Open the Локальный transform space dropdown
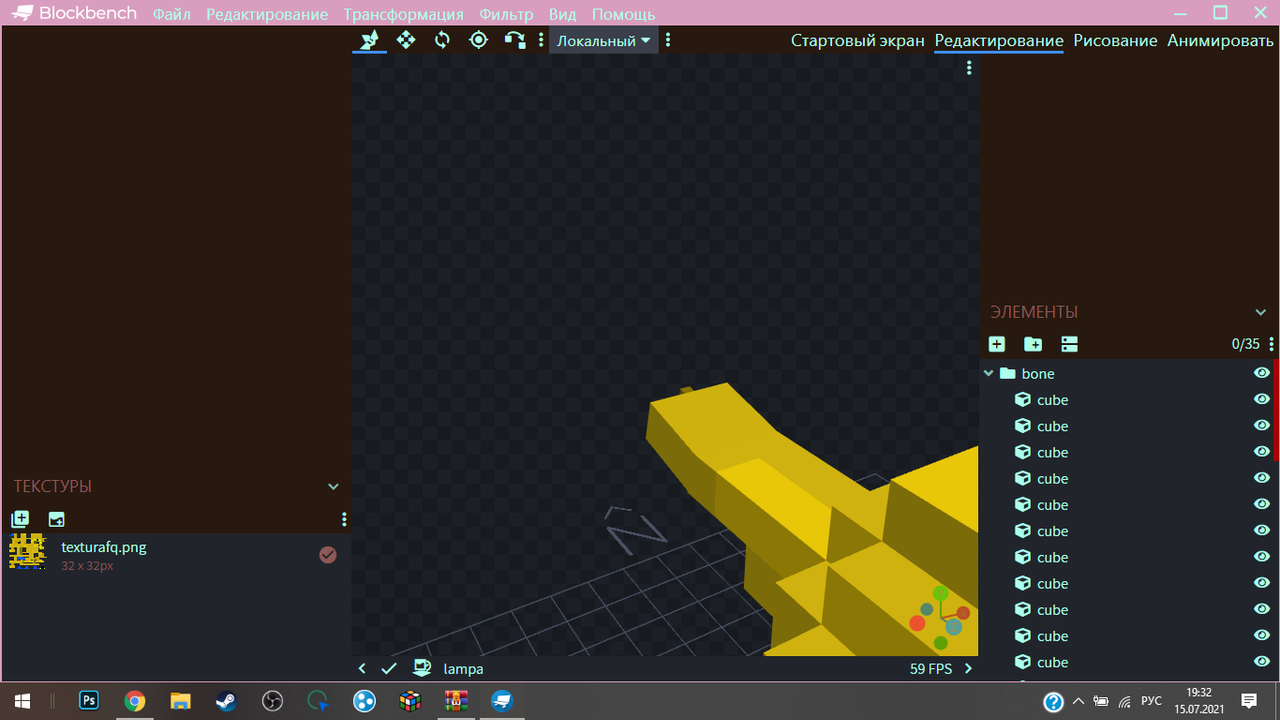The image size is (1280, 720). (x=603, y=41)
